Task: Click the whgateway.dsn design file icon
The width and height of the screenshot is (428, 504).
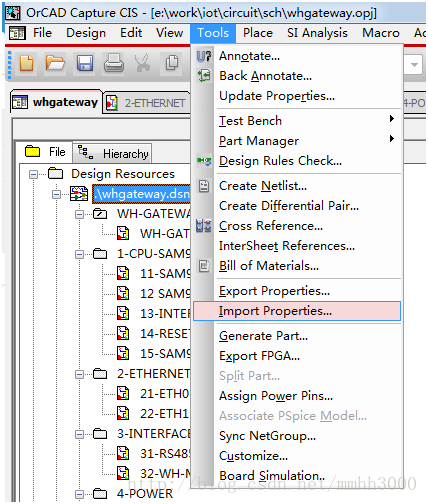Action: (x=79, y=194)
